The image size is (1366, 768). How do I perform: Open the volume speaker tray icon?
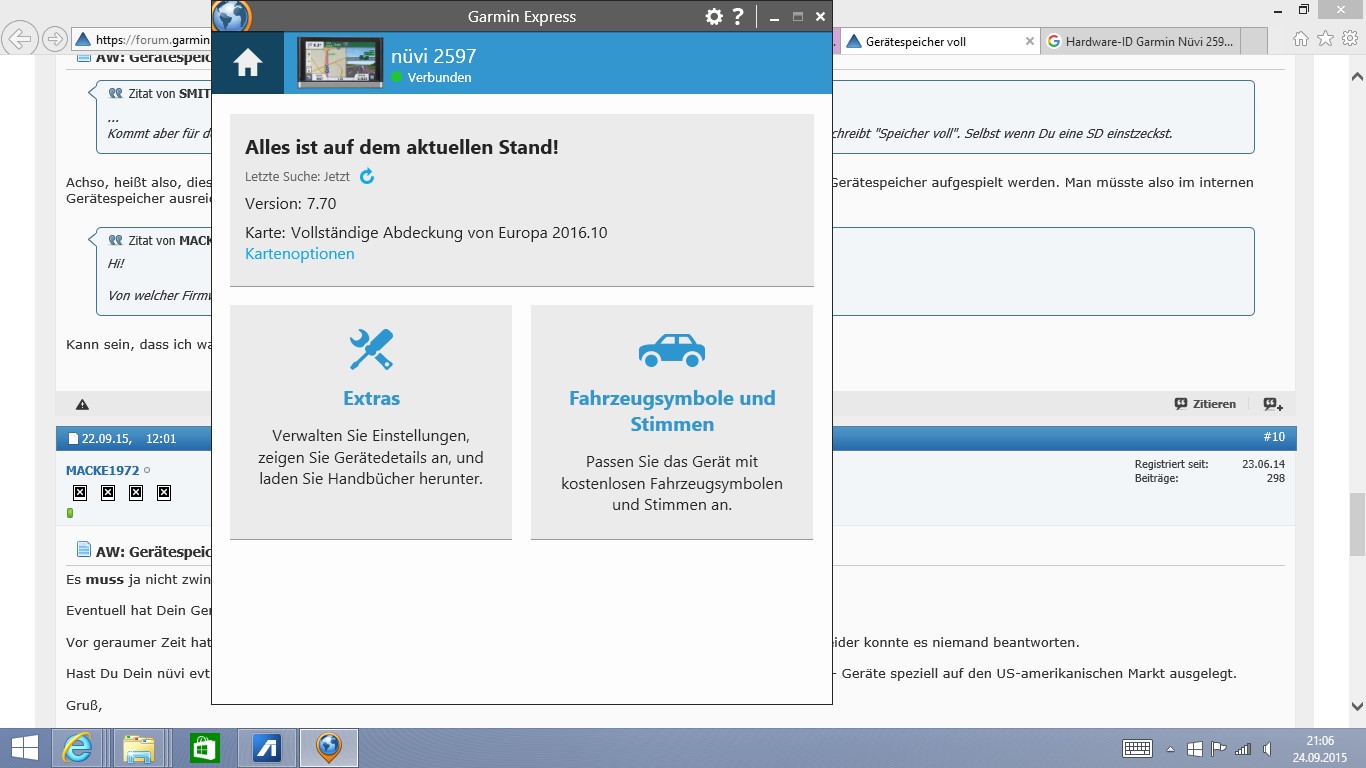coord(1268,748)
